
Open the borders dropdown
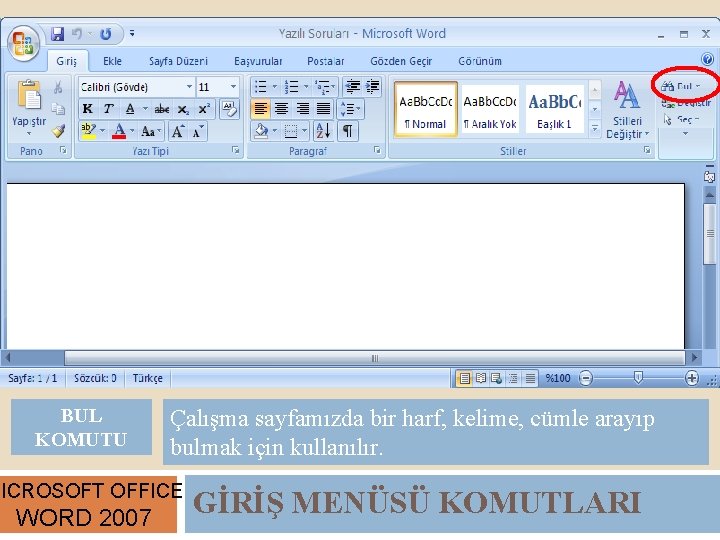coord(304,131)
